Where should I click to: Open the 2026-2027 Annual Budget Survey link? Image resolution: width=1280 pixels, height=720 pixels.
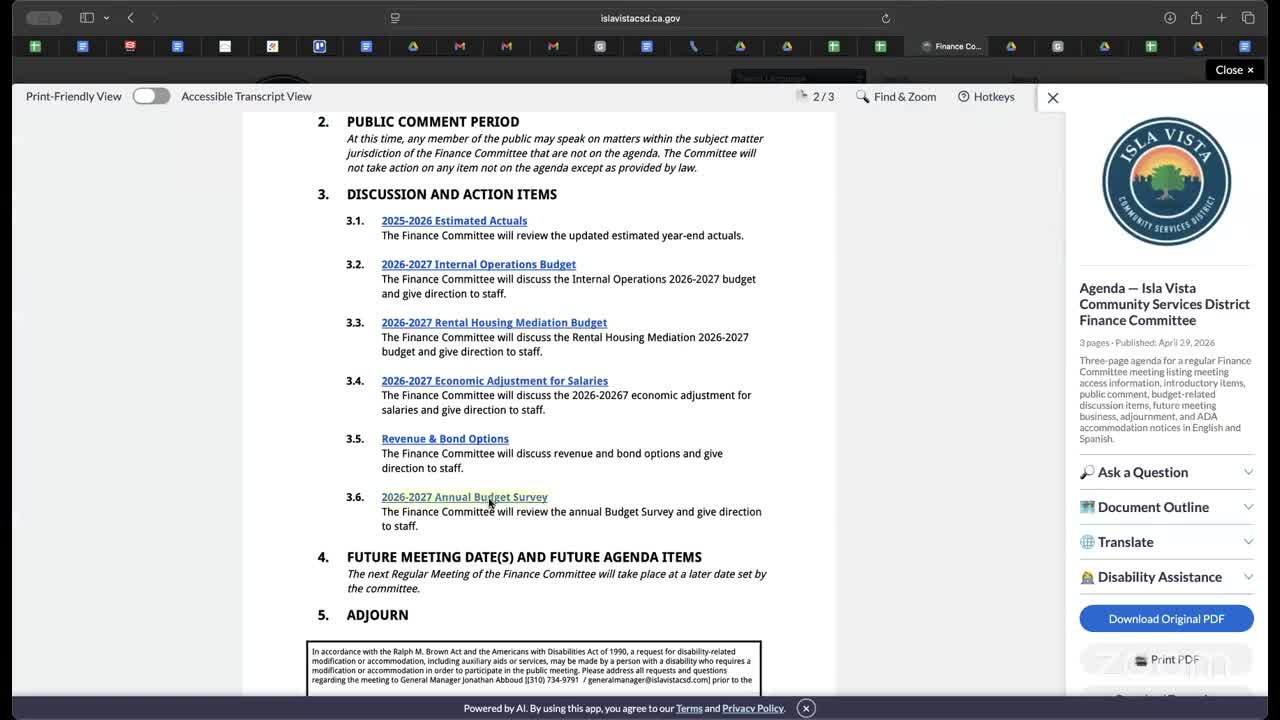click(x=464, y=497)
